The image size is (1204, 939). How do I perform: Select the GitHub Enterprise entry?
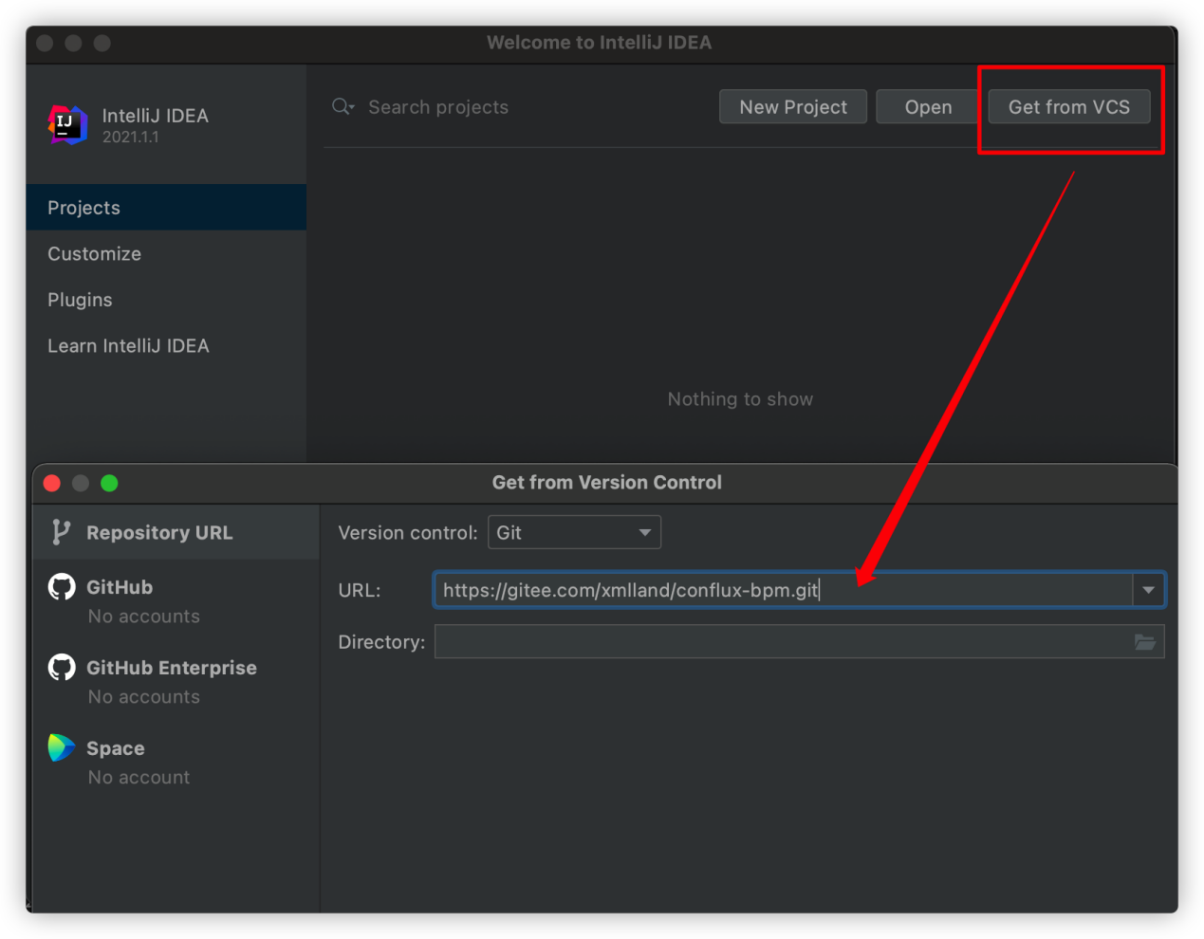coord(176,680)
